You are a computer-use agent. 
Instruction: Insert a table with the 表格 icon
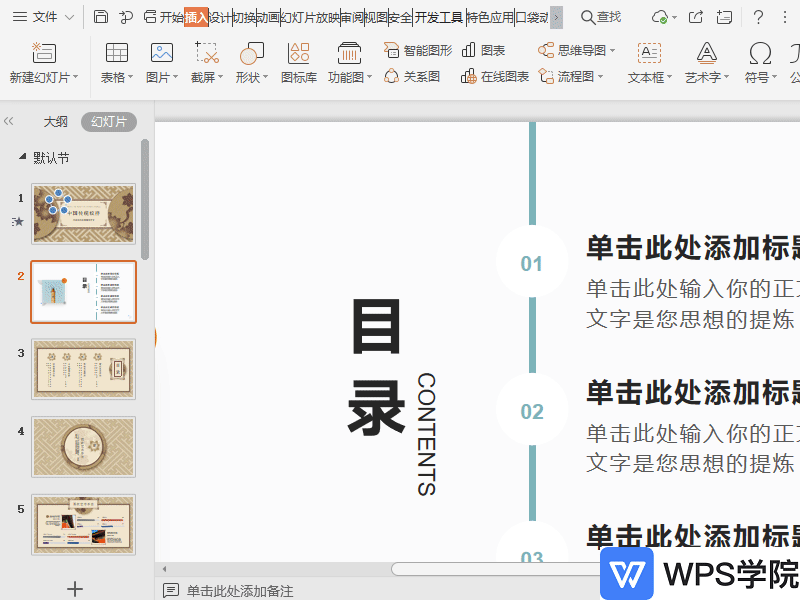116,53
